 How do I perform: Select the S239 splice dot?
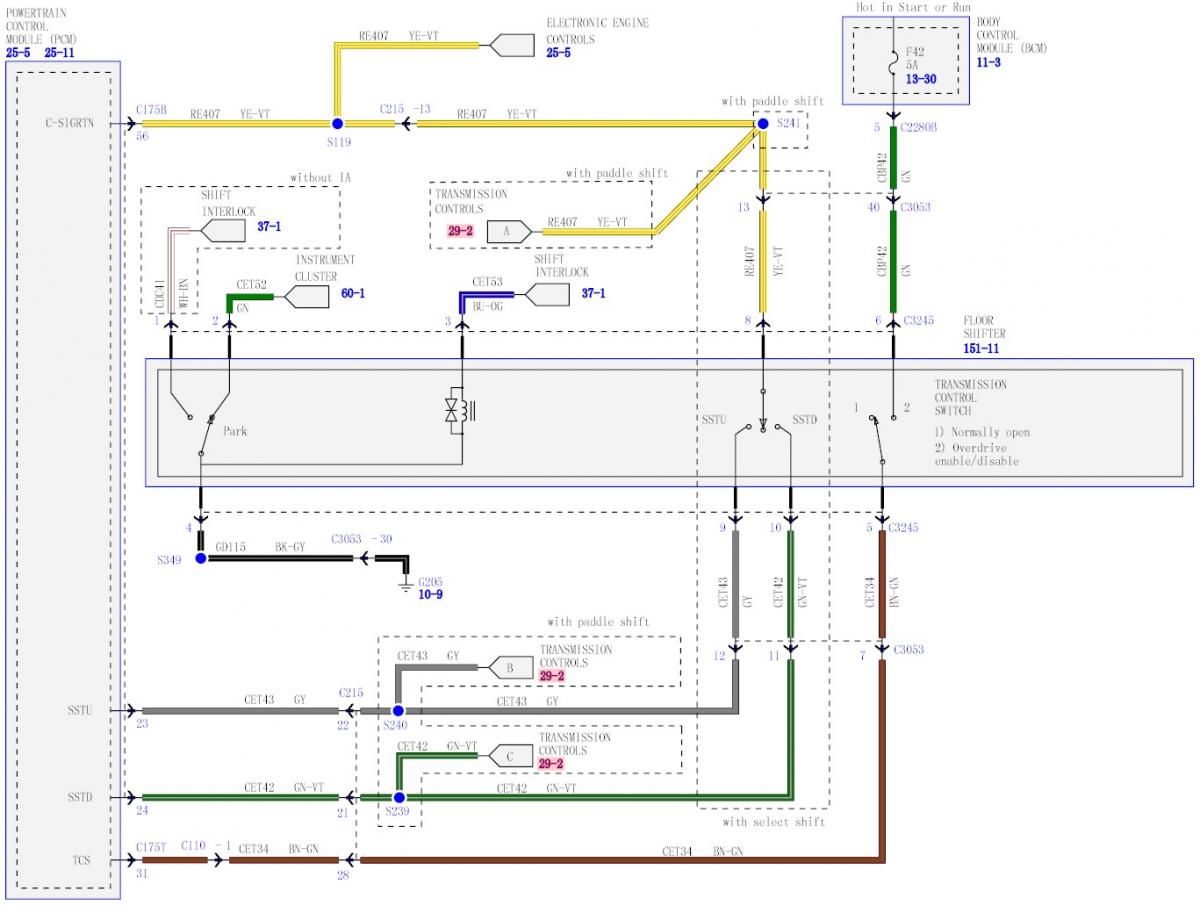point(398,798)
